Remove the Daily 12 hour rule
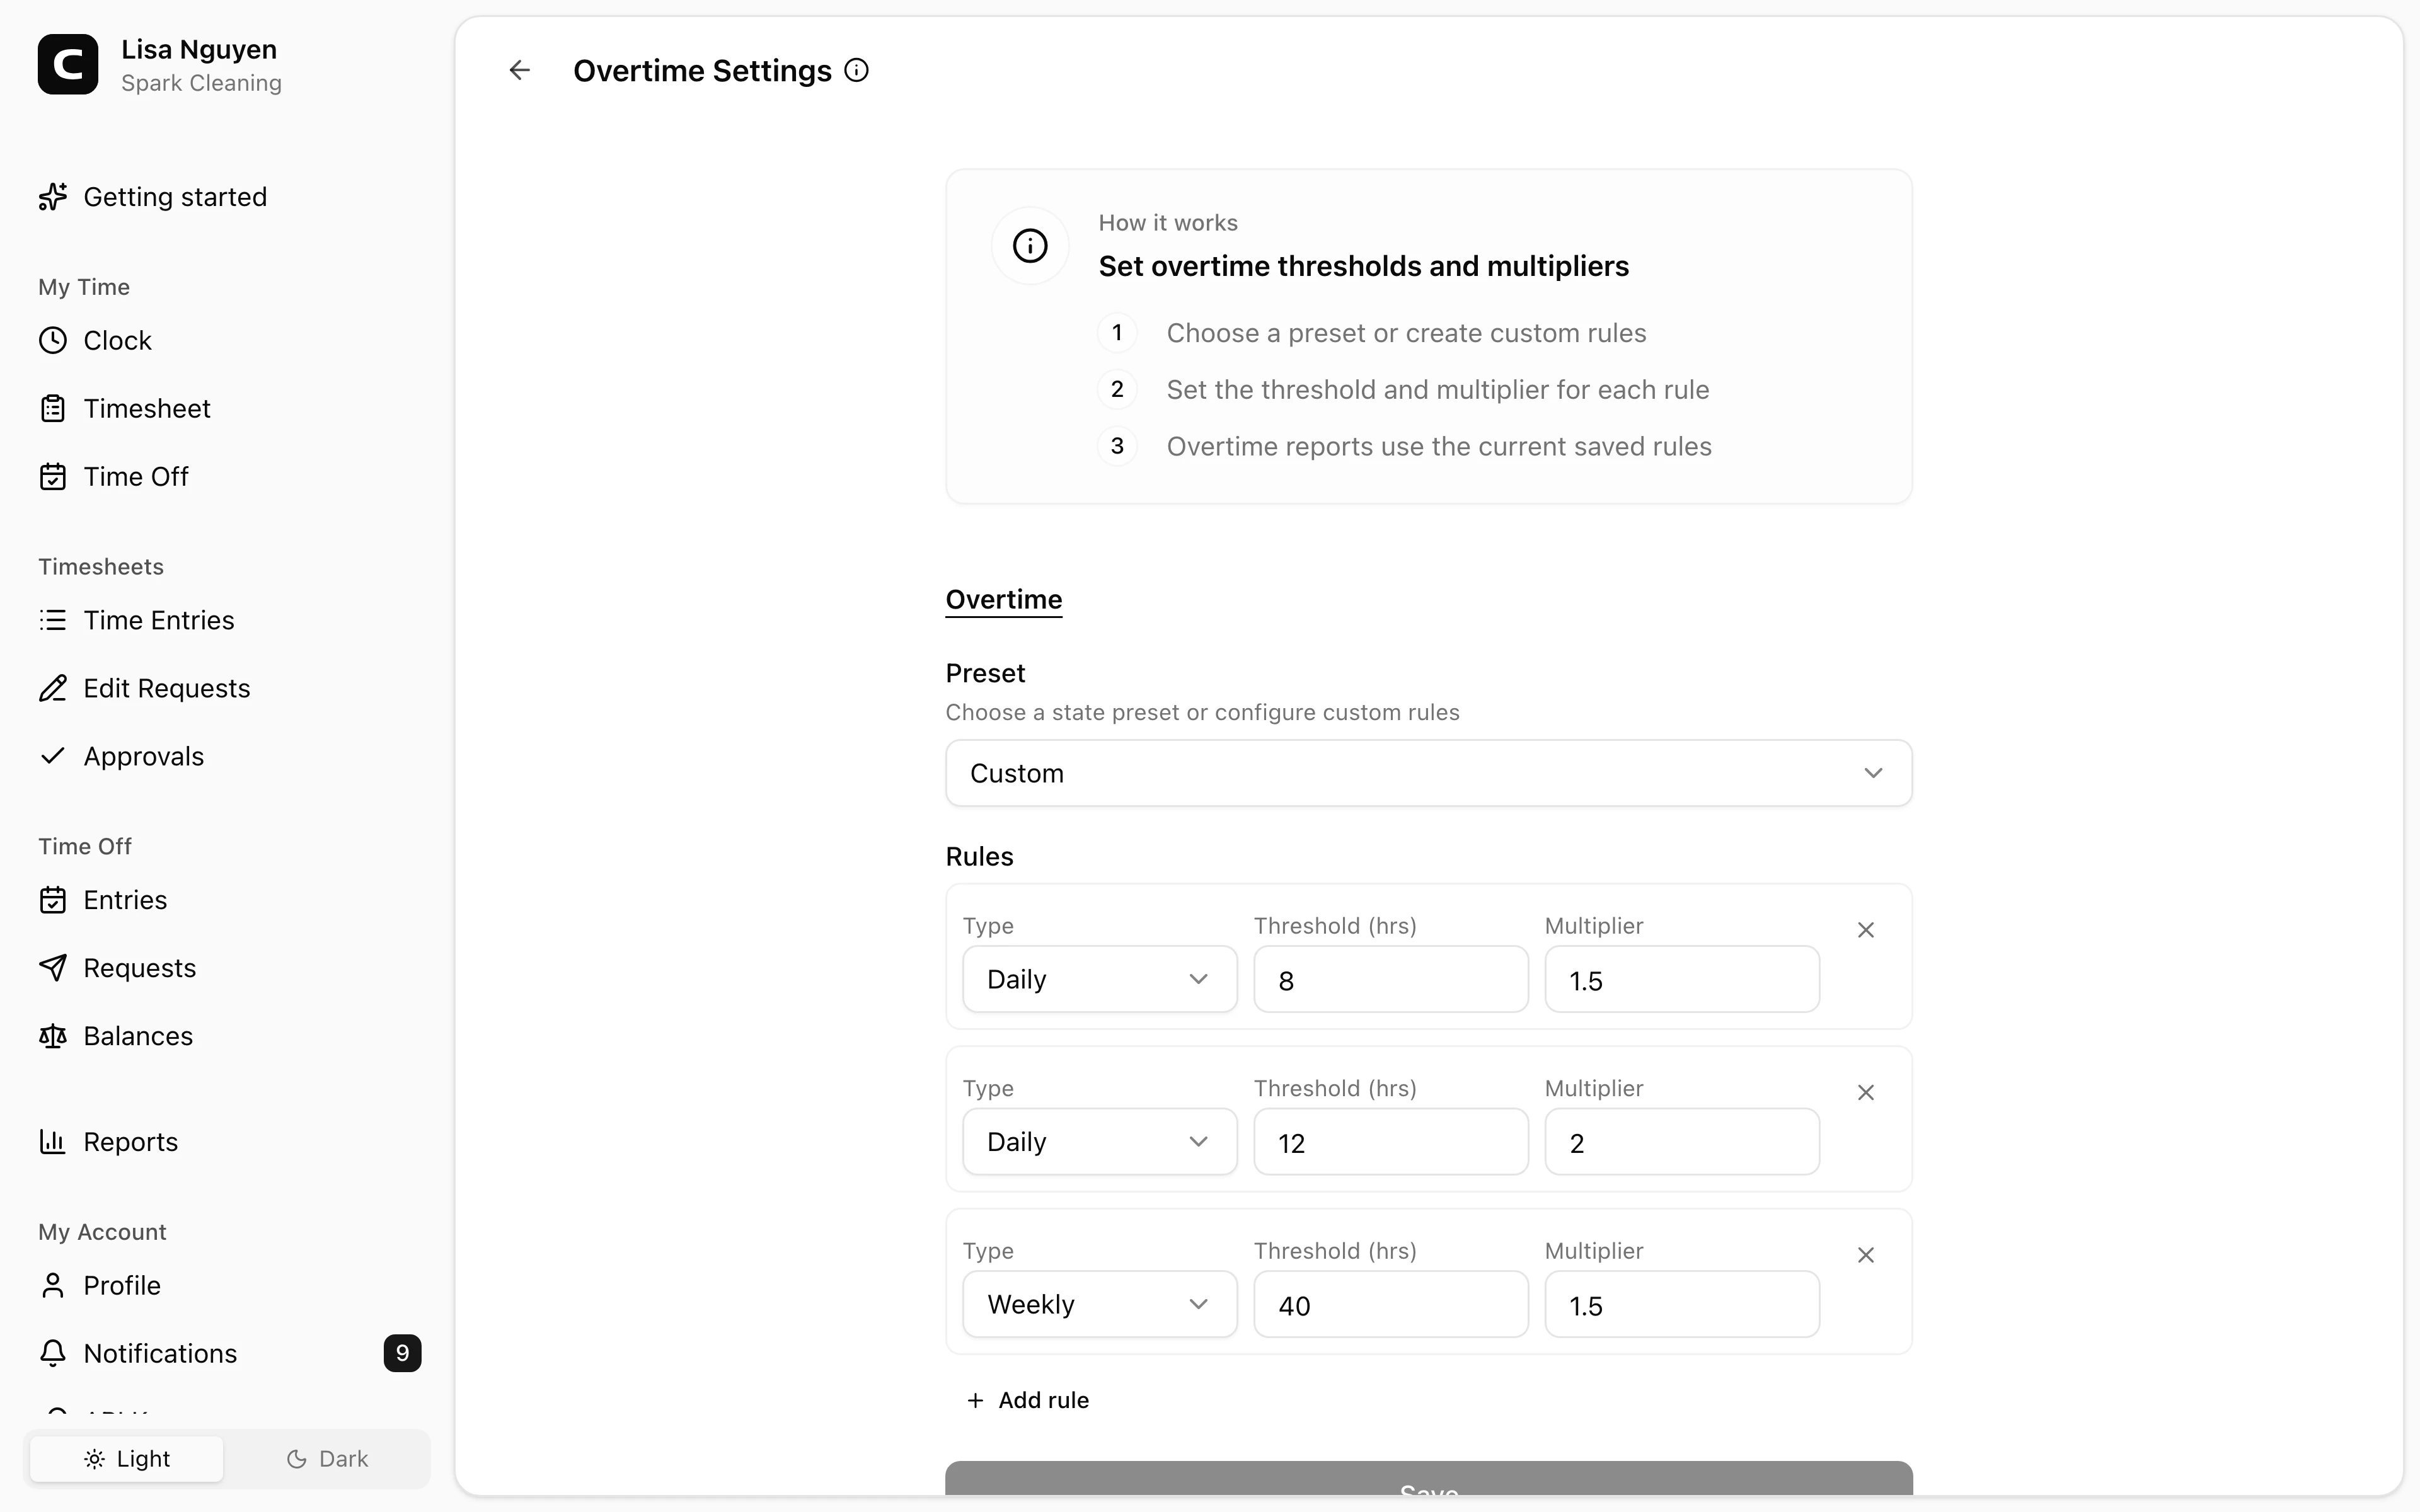This screenshot has width=2420, height=1512. coord(1865,1093)
